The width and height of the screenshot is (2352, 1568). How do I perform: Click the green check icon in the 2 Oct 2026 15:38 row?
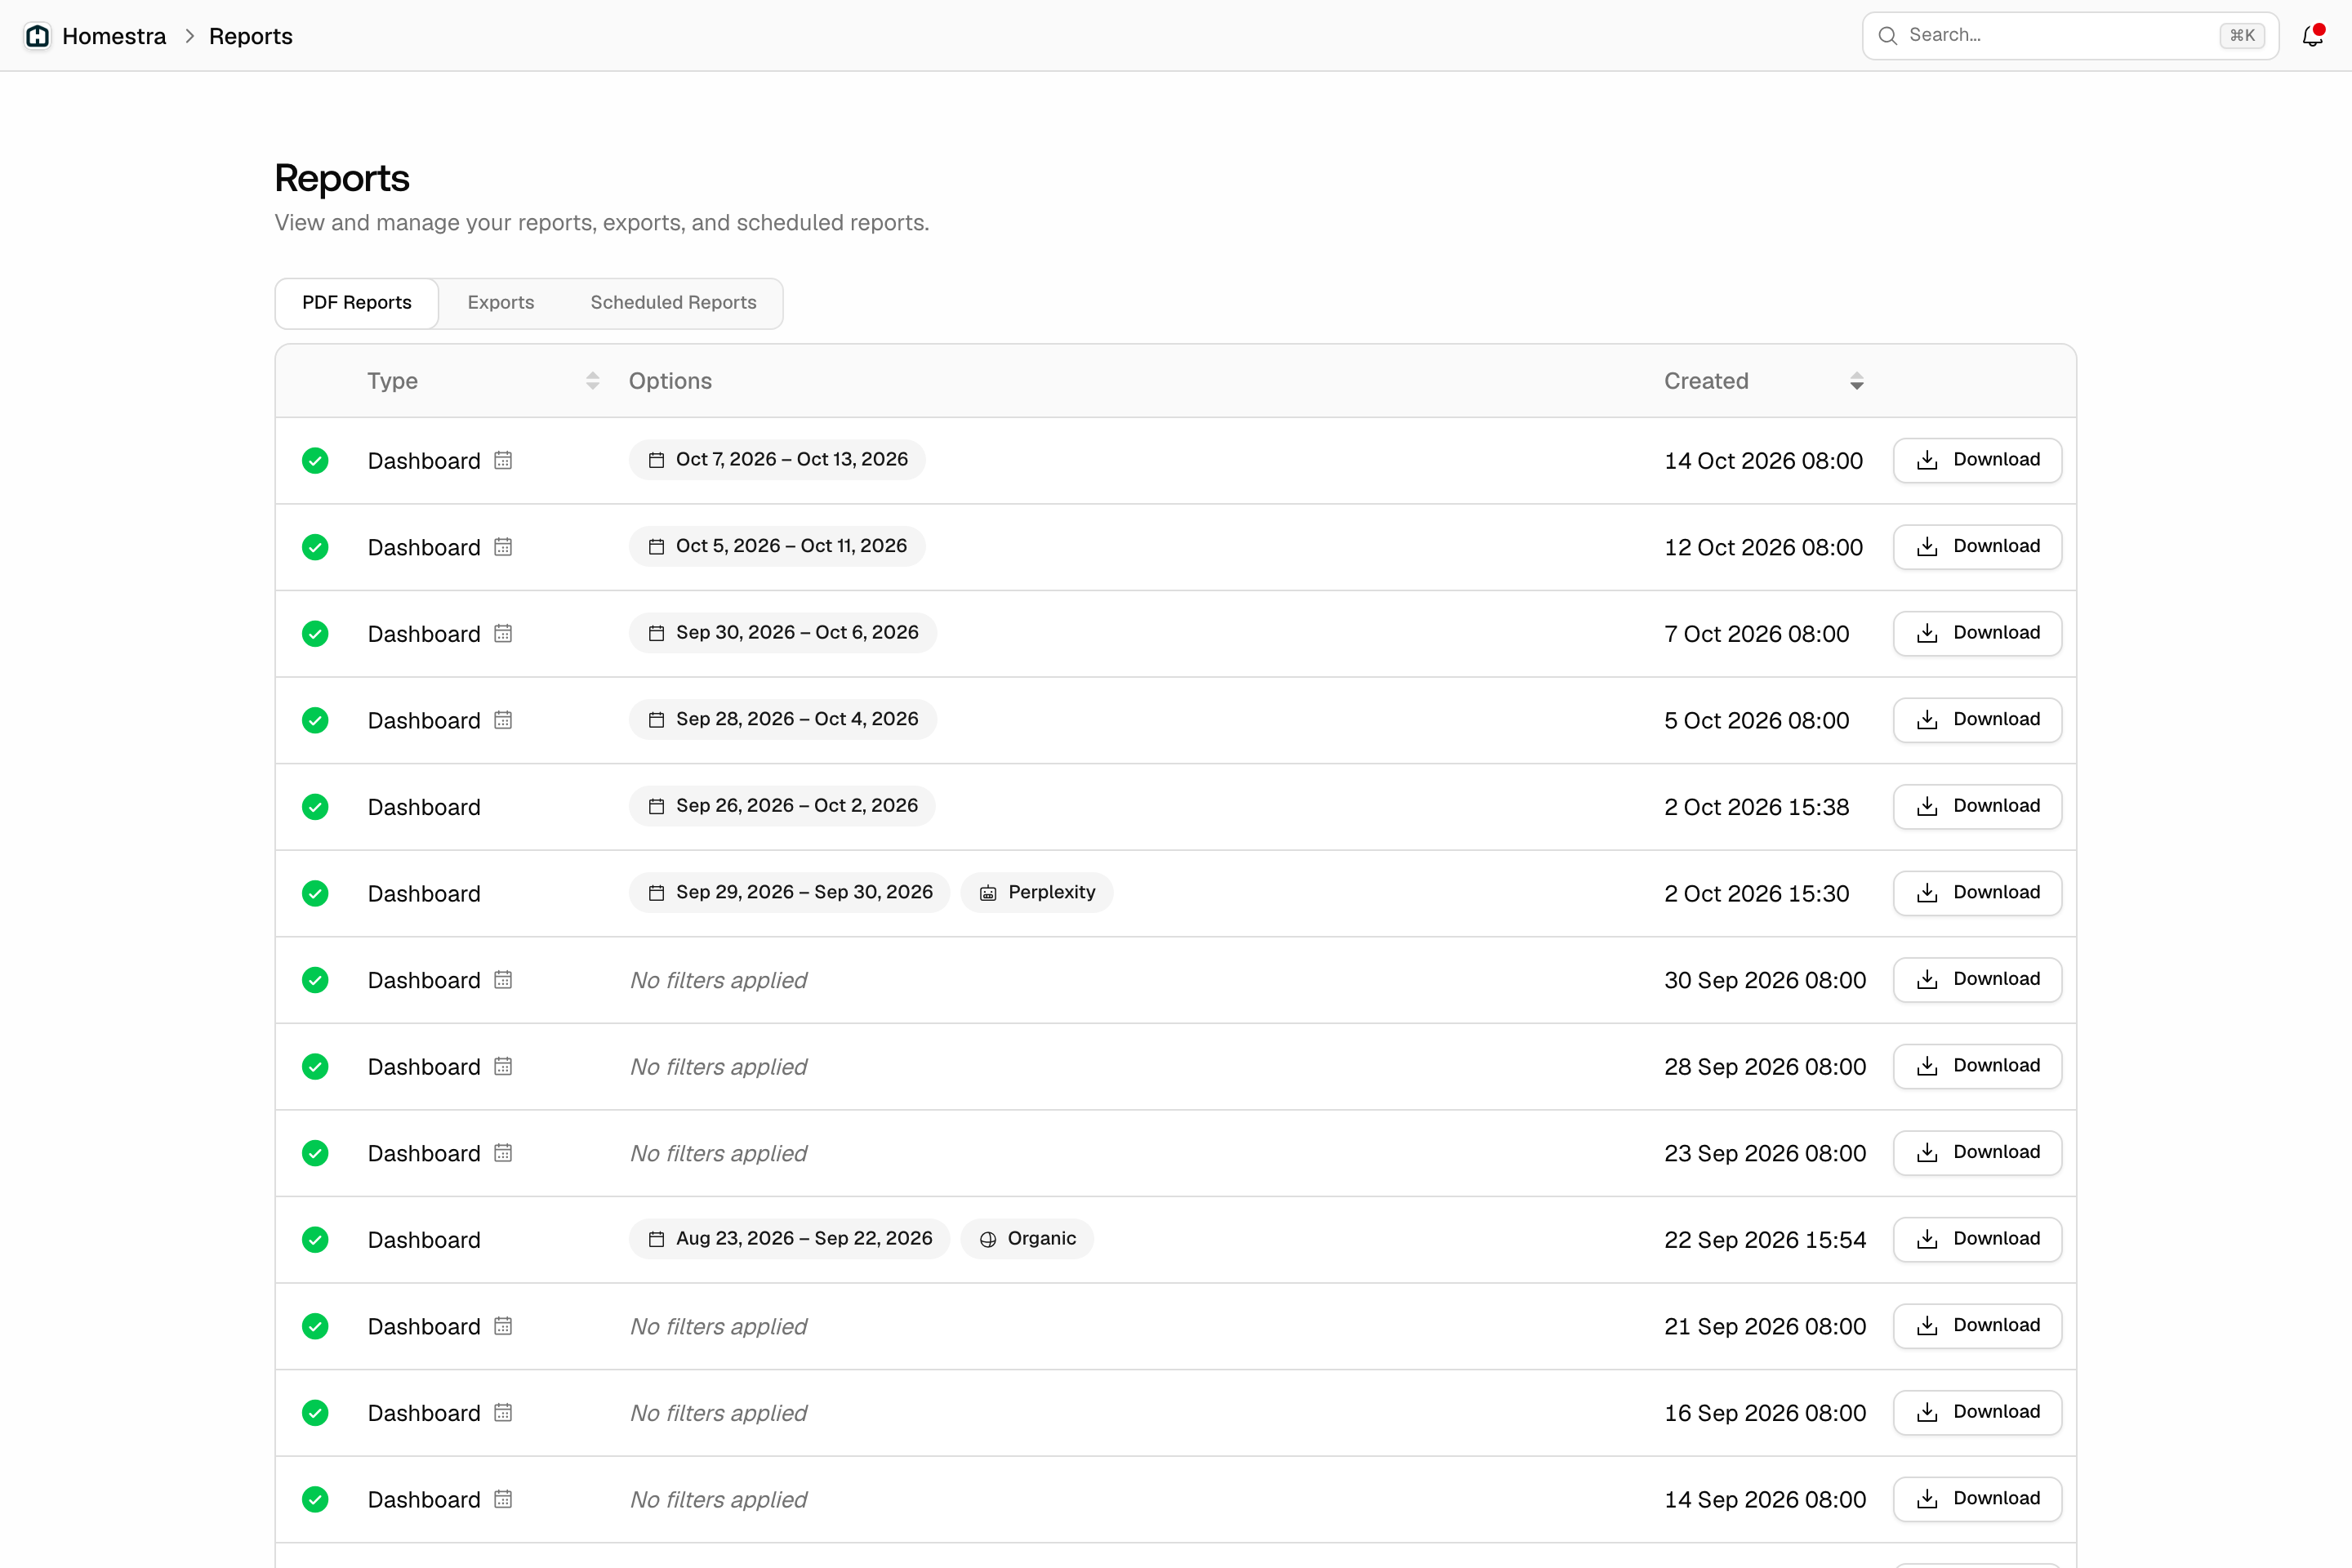315,807
